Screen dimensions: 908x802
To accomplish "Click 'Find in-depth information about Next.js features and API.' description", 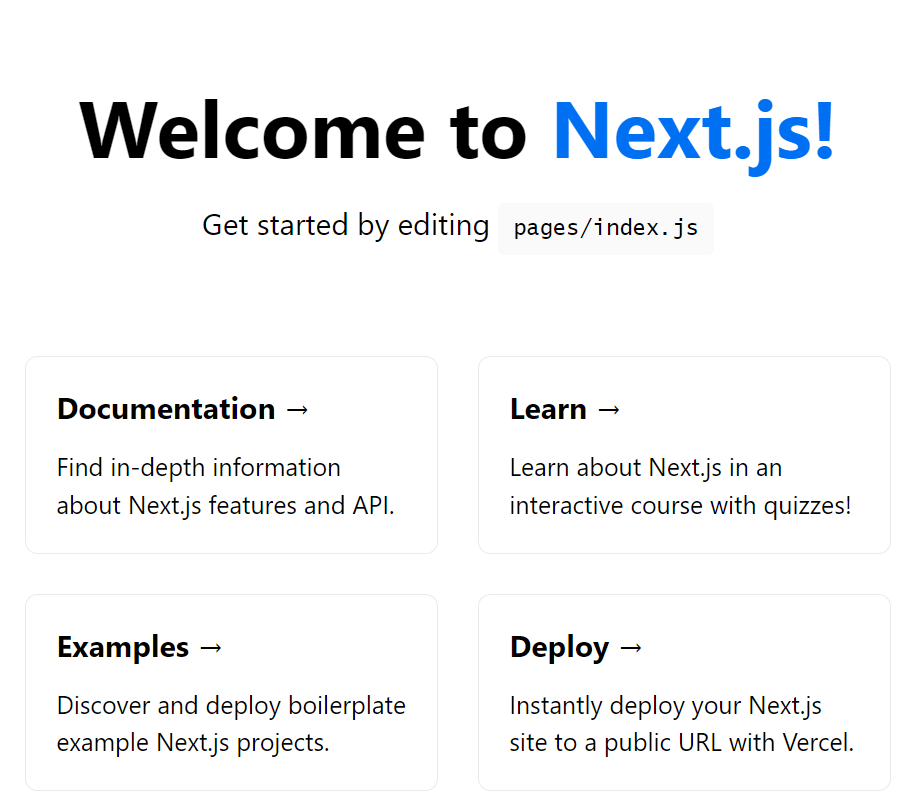I will (x=225, y=486).
